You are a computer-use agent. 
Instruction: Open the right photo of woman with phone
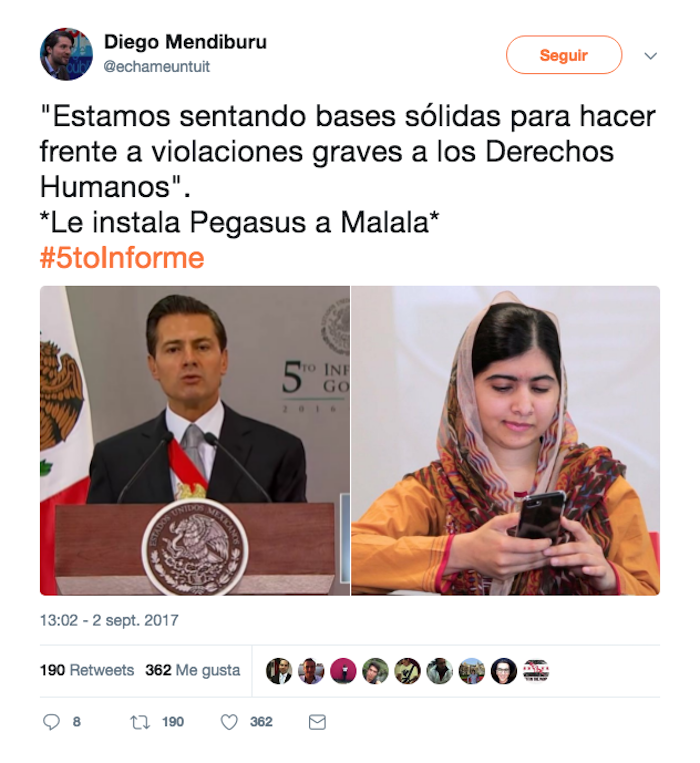(x=505, y=440)
